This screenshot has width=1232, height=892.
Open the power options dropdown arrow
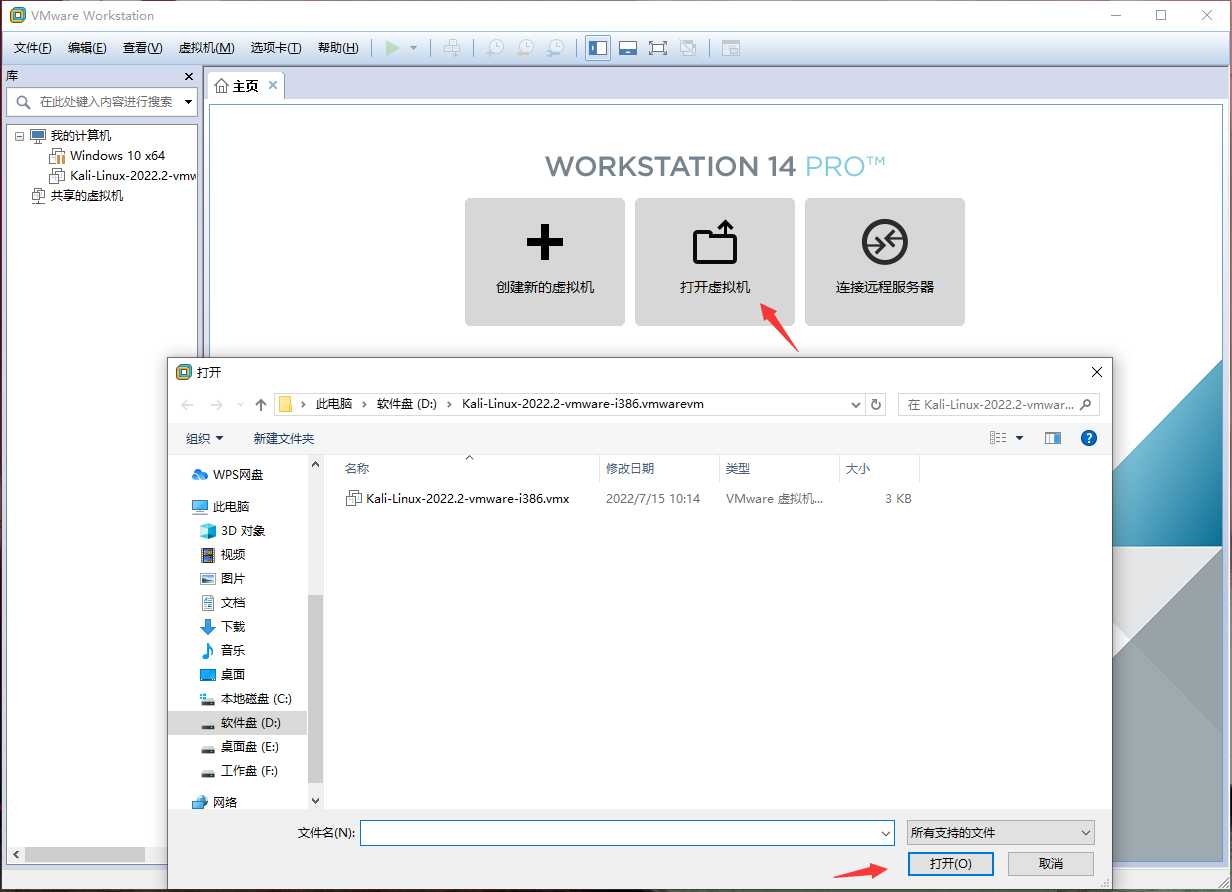click(x=413, y=48)
